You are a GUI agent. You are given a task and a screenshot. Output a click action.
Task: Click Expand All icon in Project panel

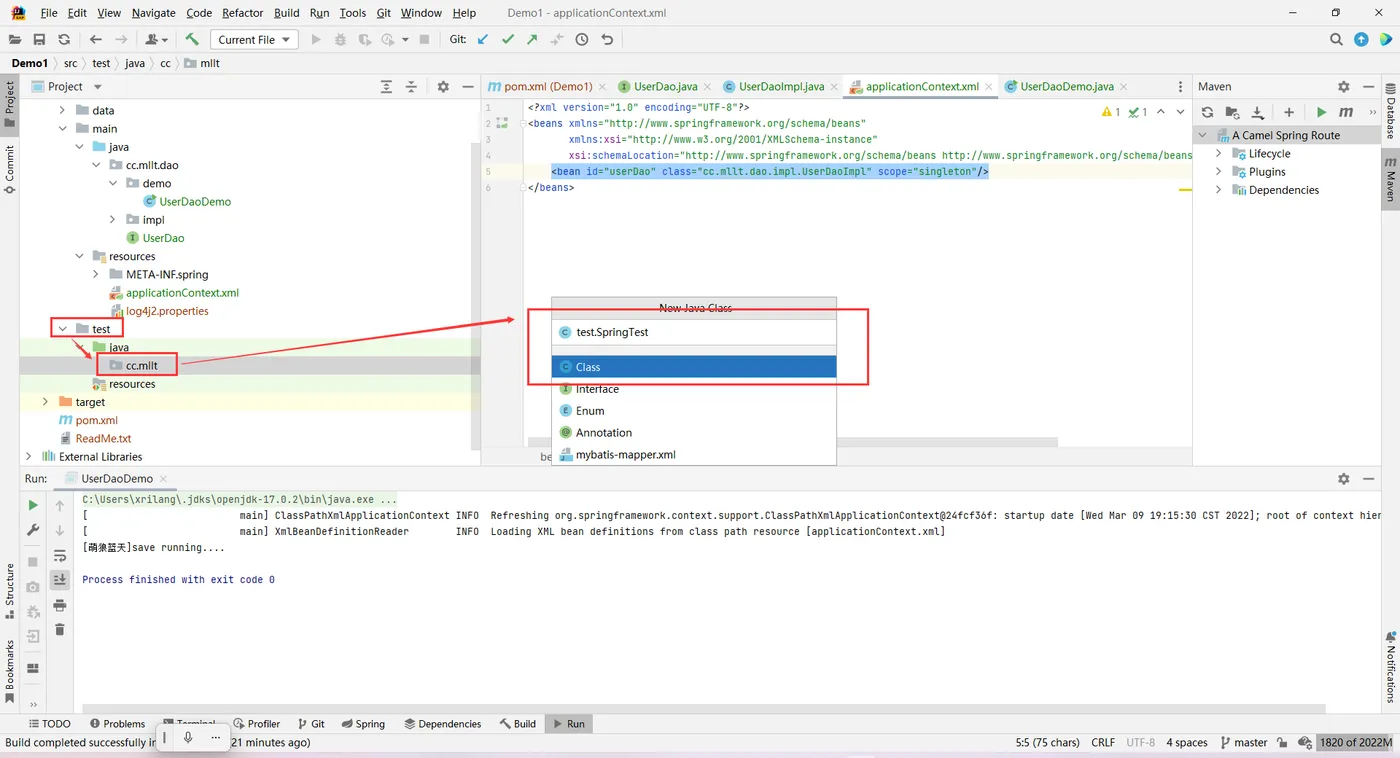tap(387, 87)
